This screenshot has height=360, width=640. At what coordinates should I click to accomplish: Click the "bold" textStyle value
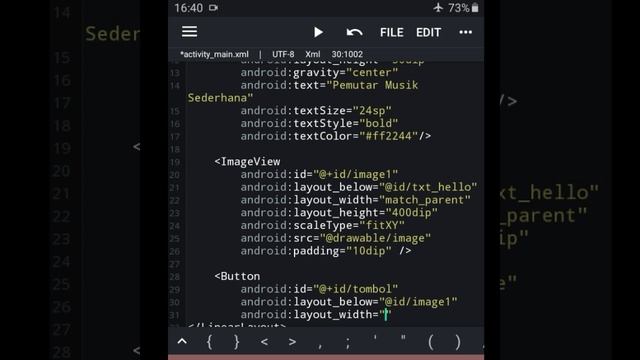[378, 123]
